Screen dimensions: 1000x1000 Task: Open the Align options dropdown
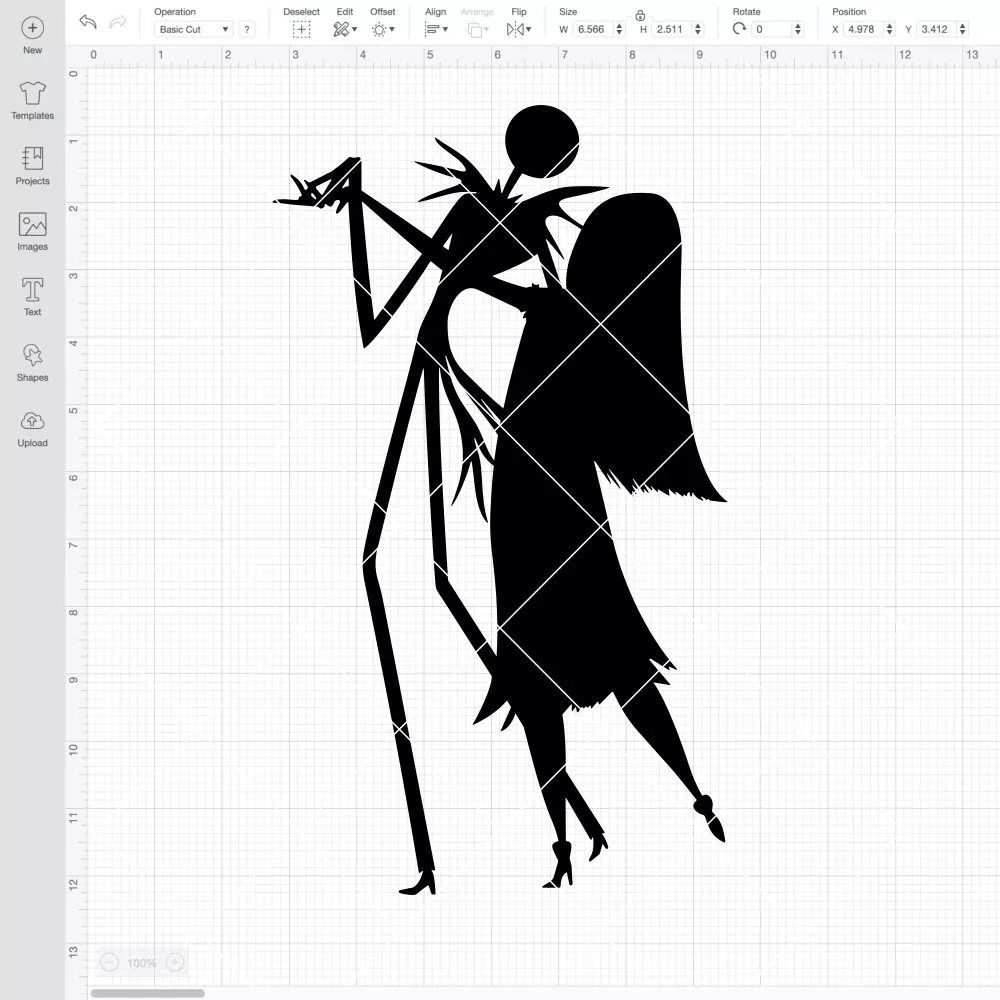tap(436, 29)
